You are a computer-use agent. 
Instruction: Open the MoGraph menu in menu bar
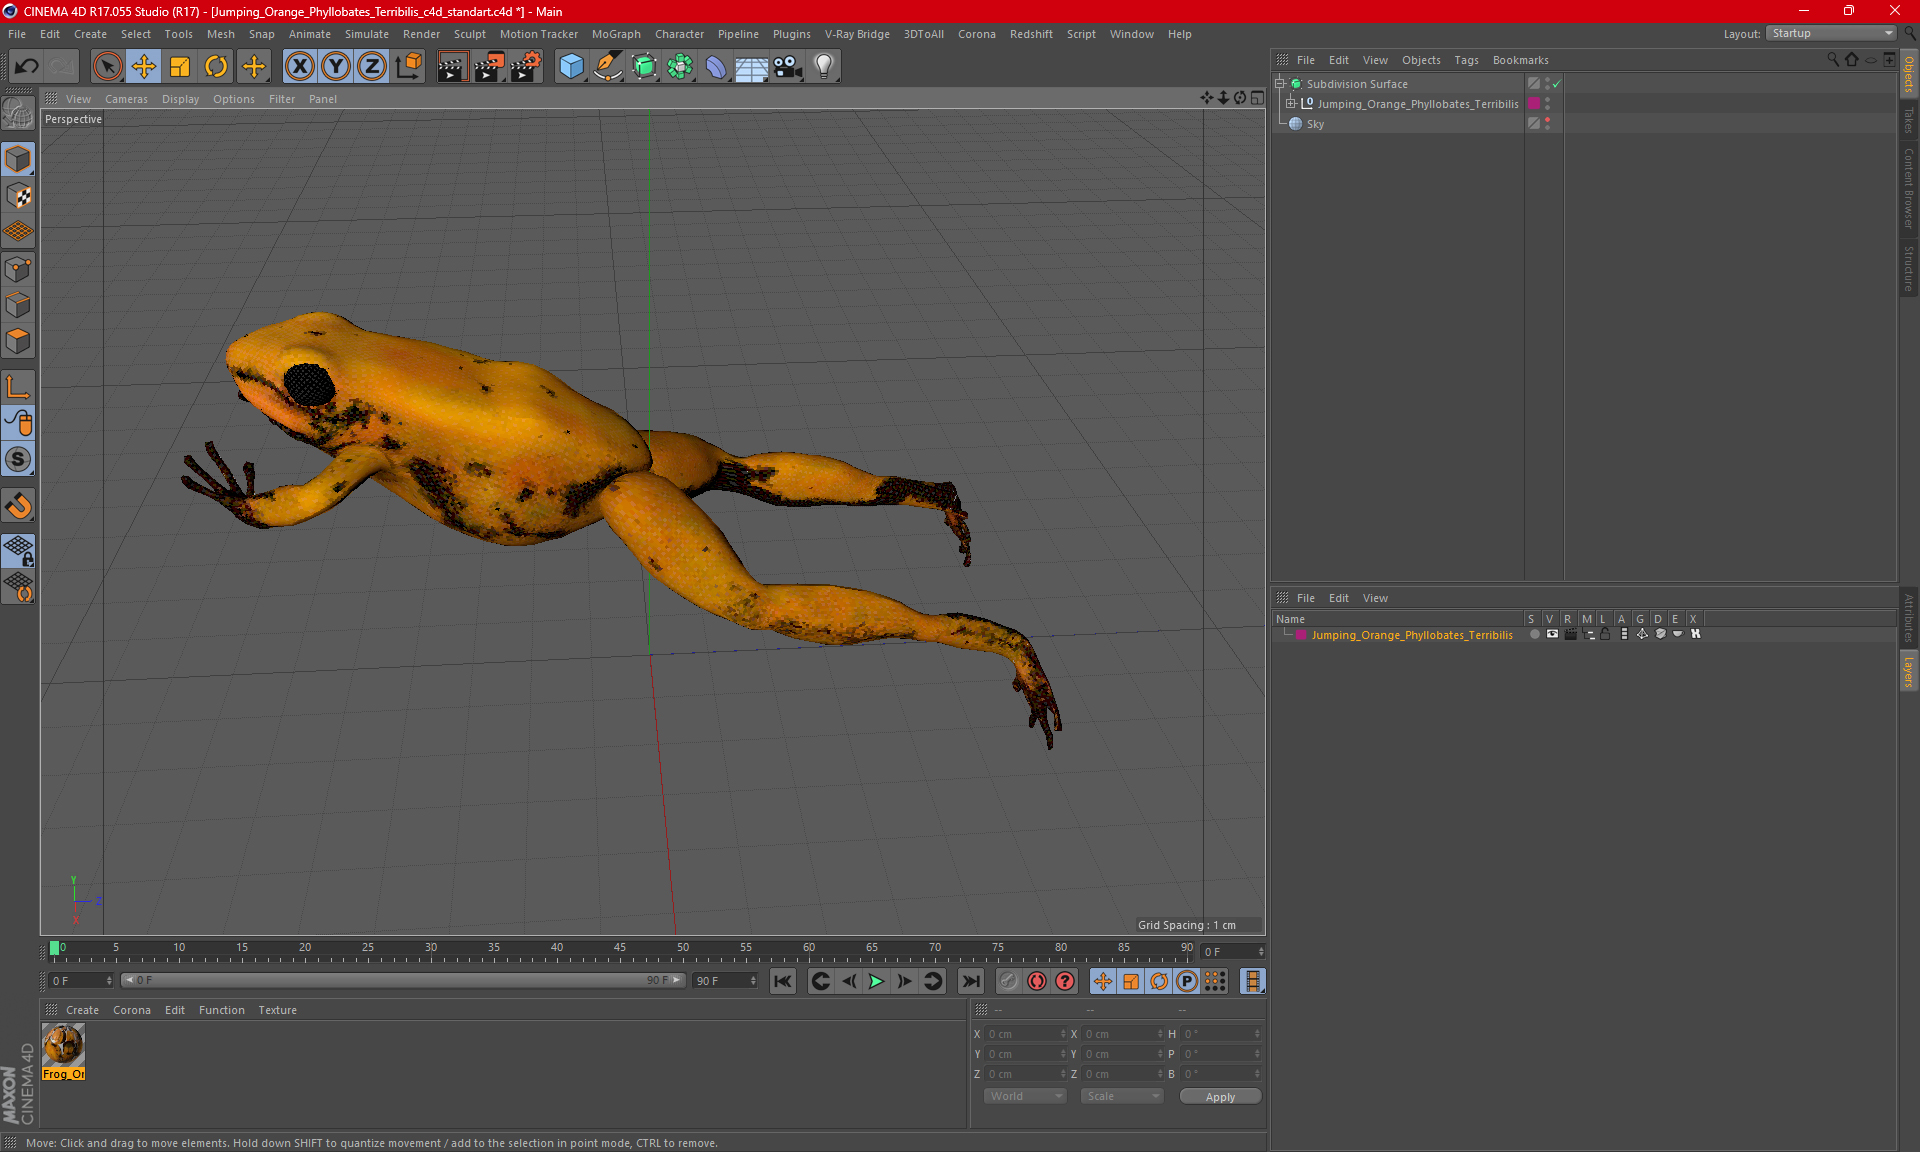(612, 33)
